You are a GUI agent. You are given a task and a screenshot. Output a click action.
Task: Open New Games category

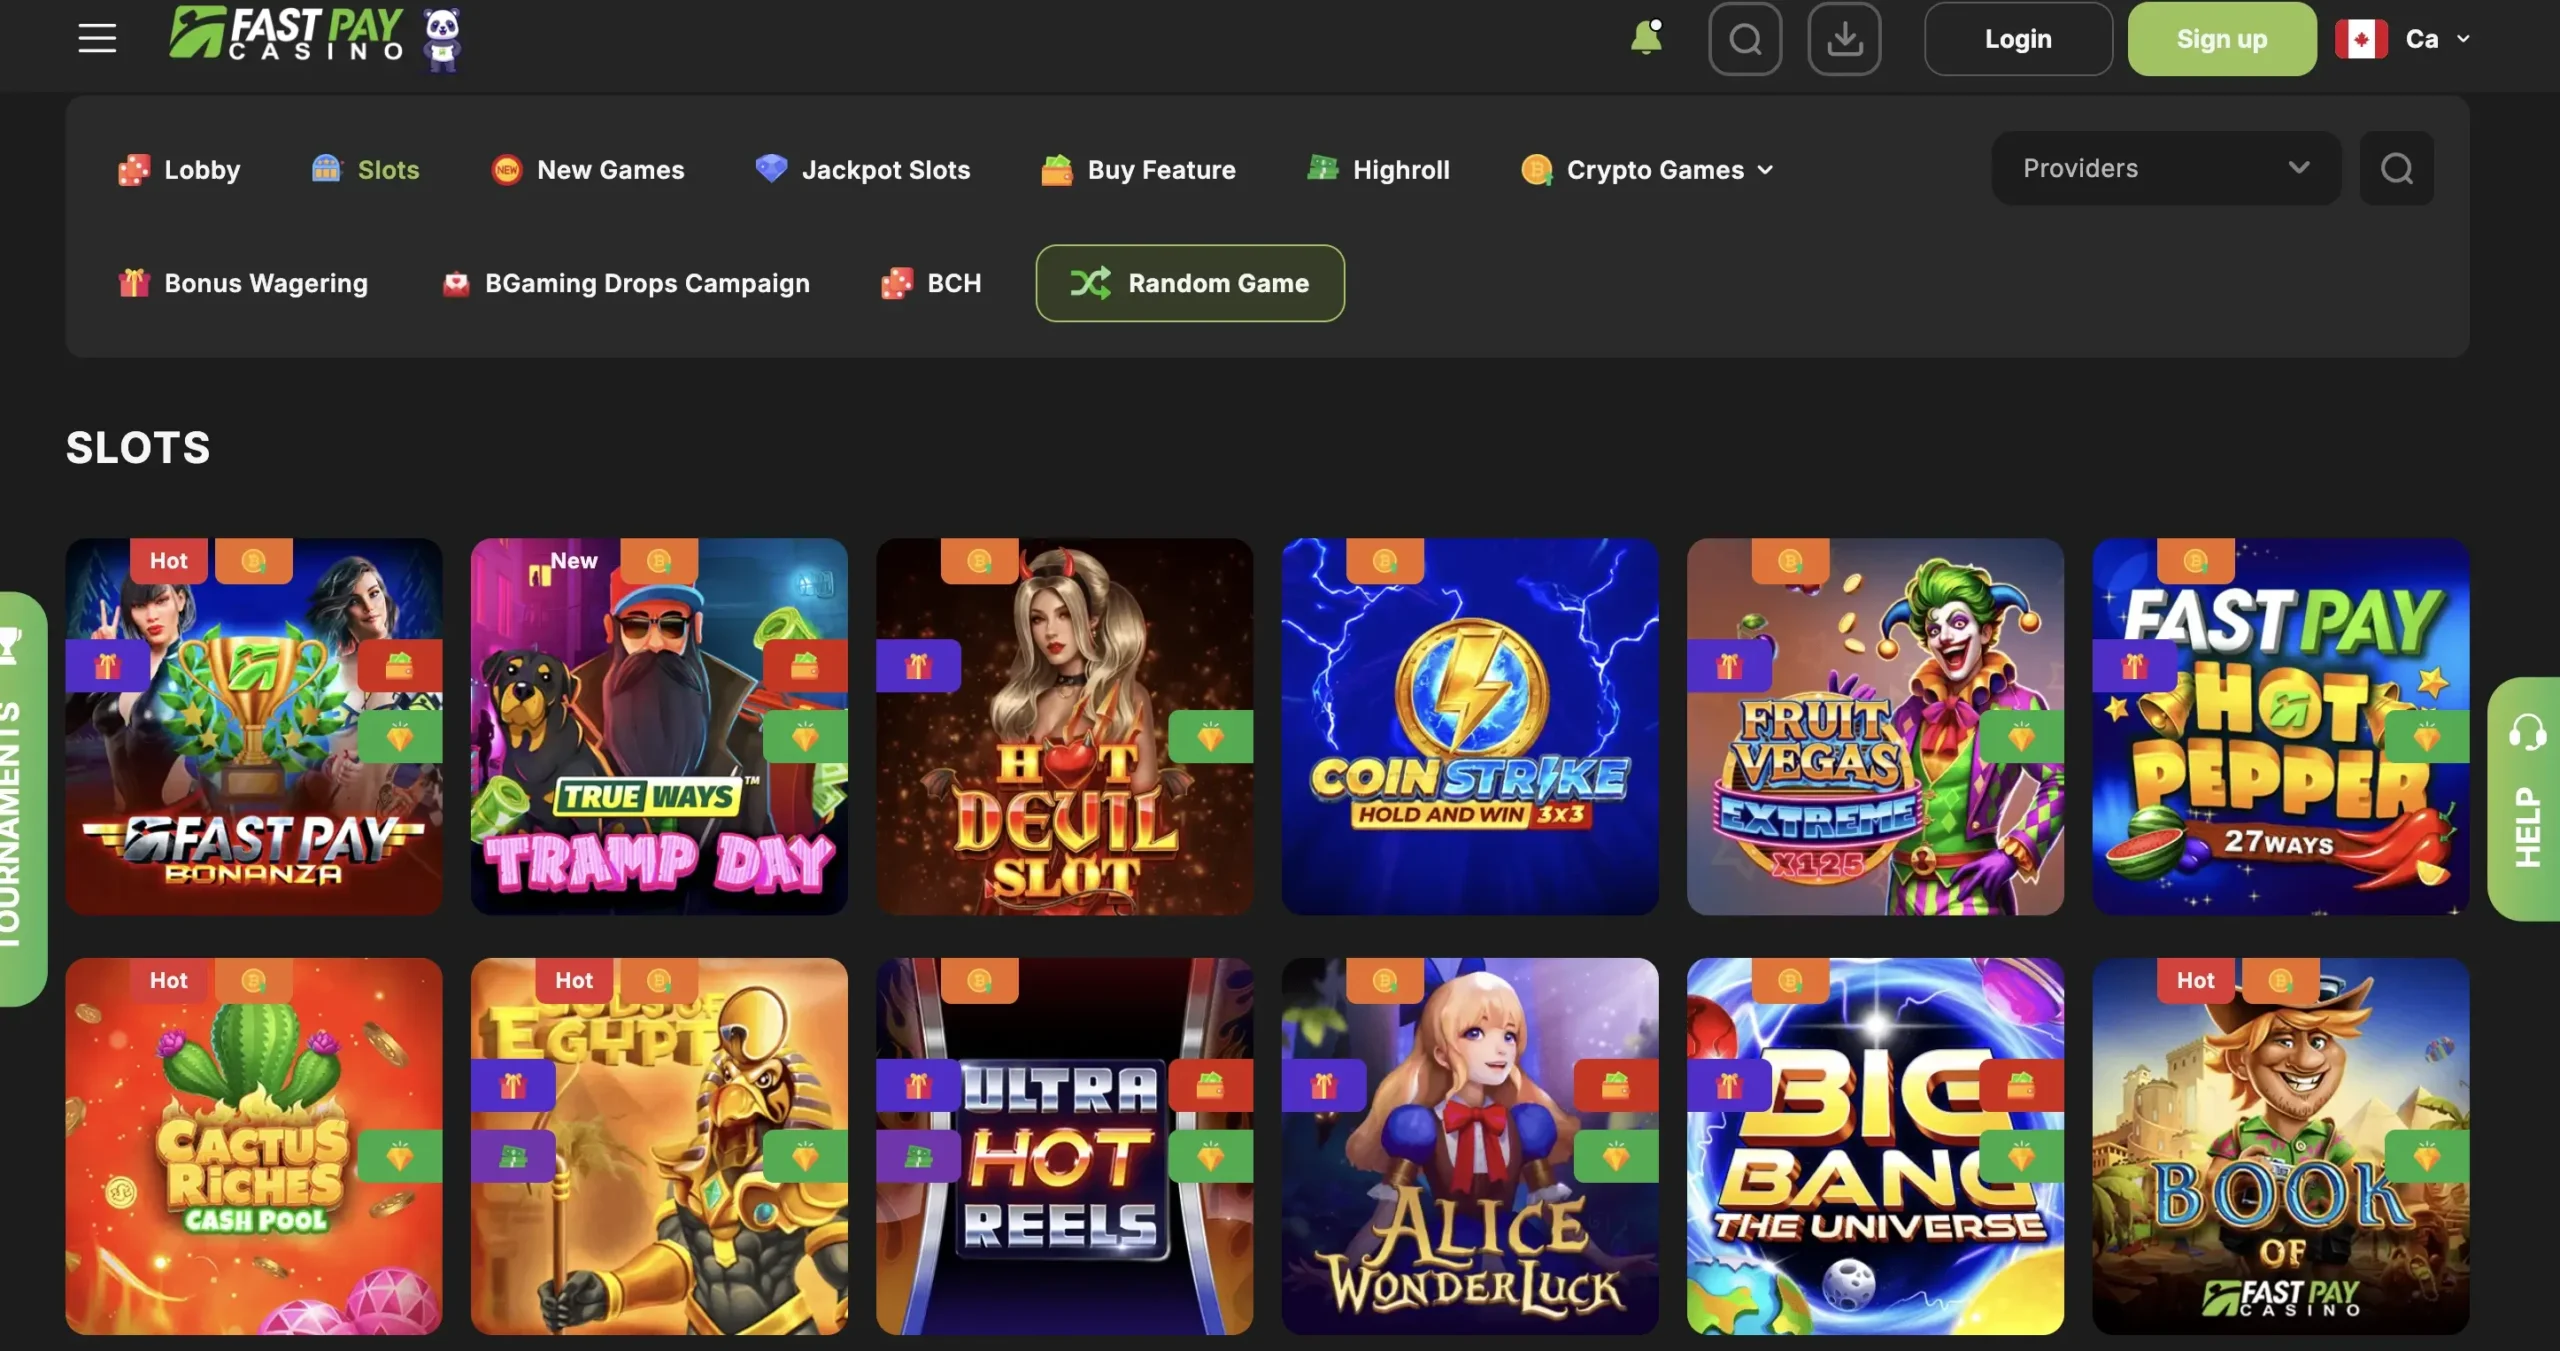[x=587, y=170]
